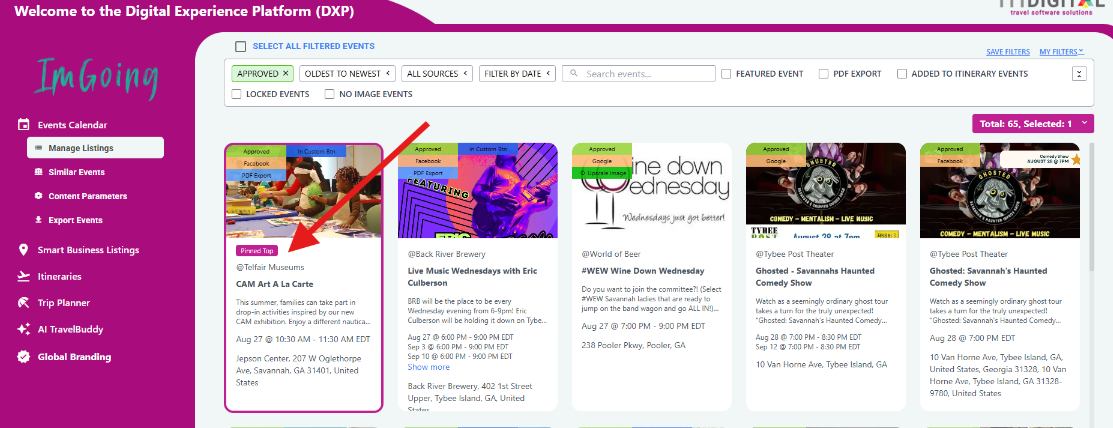Check the PDF Export filter checkbox
Screen dimensions: 1113x428
[x=823, y=74]
